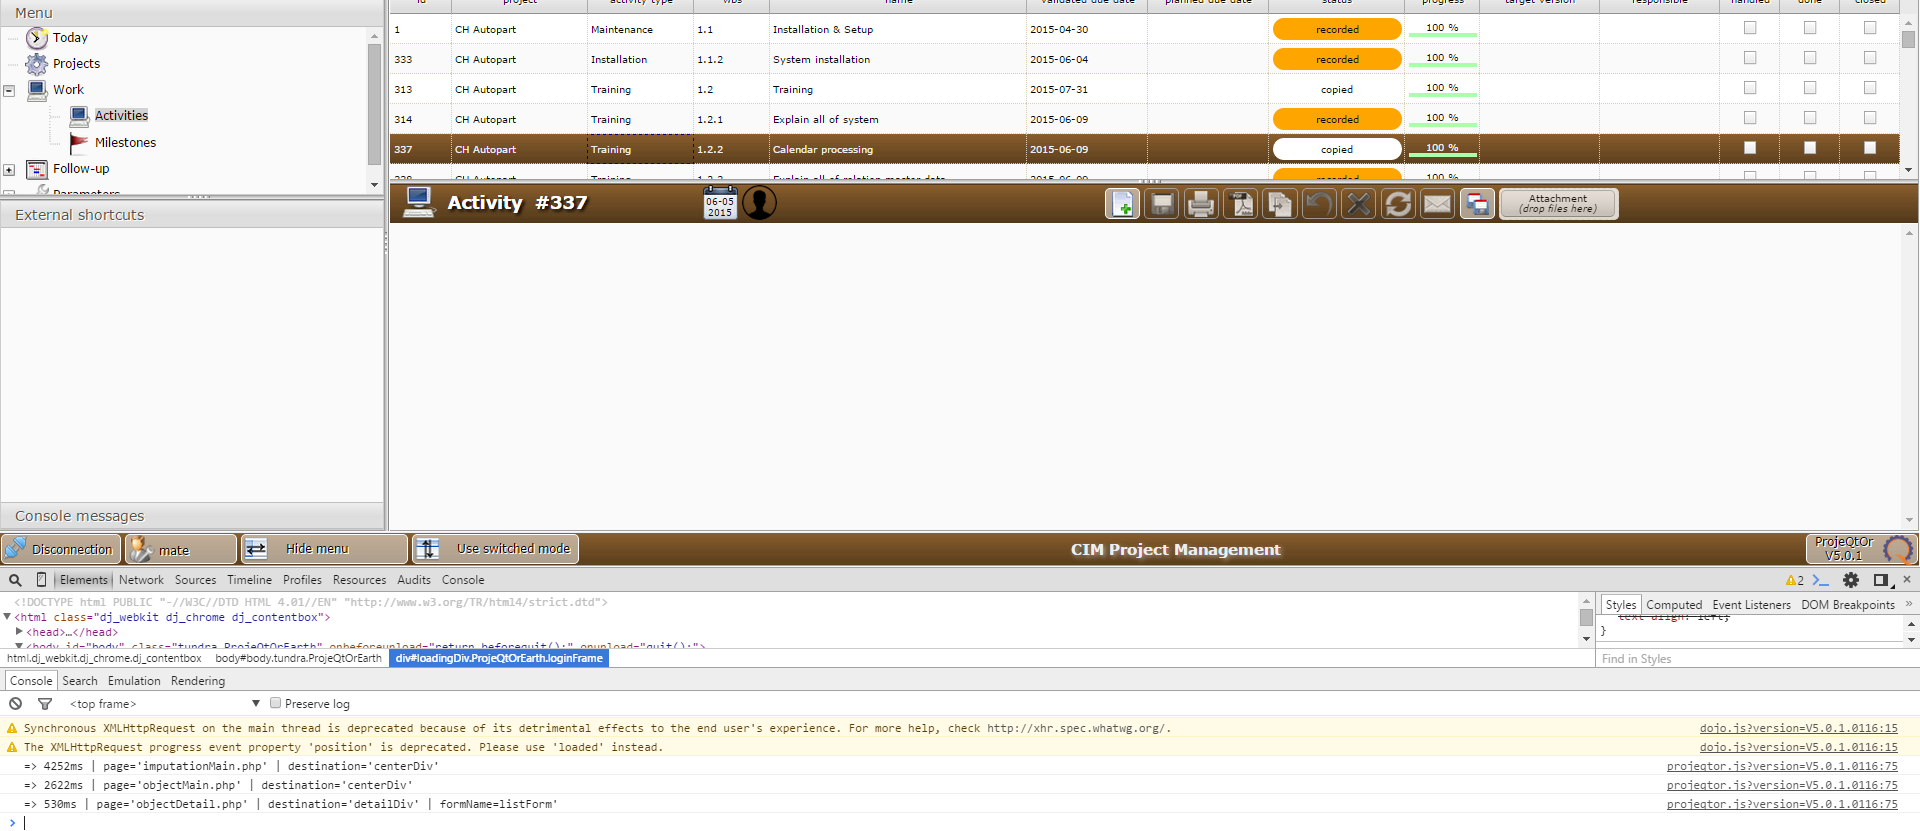Email the activity details with the envelope icon
The width and height of the screenshot is (1920, 831).
coord(1437,204)
